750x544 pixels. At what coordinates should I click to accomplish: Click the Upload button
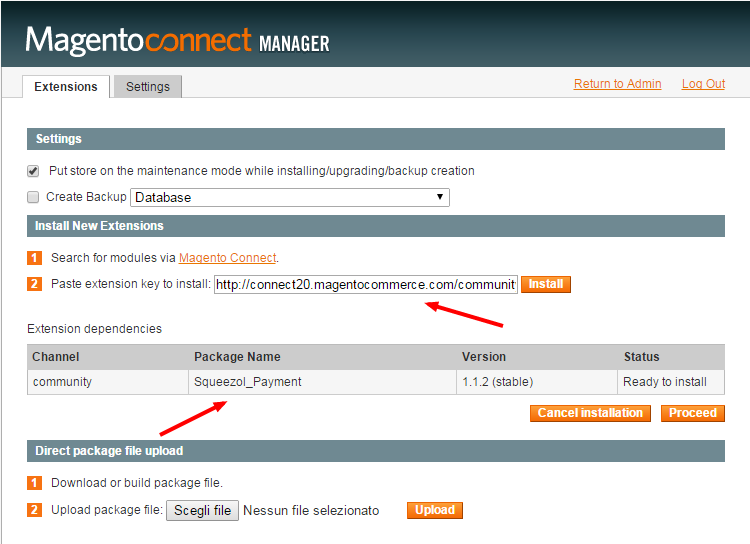(x=435, y=510)
